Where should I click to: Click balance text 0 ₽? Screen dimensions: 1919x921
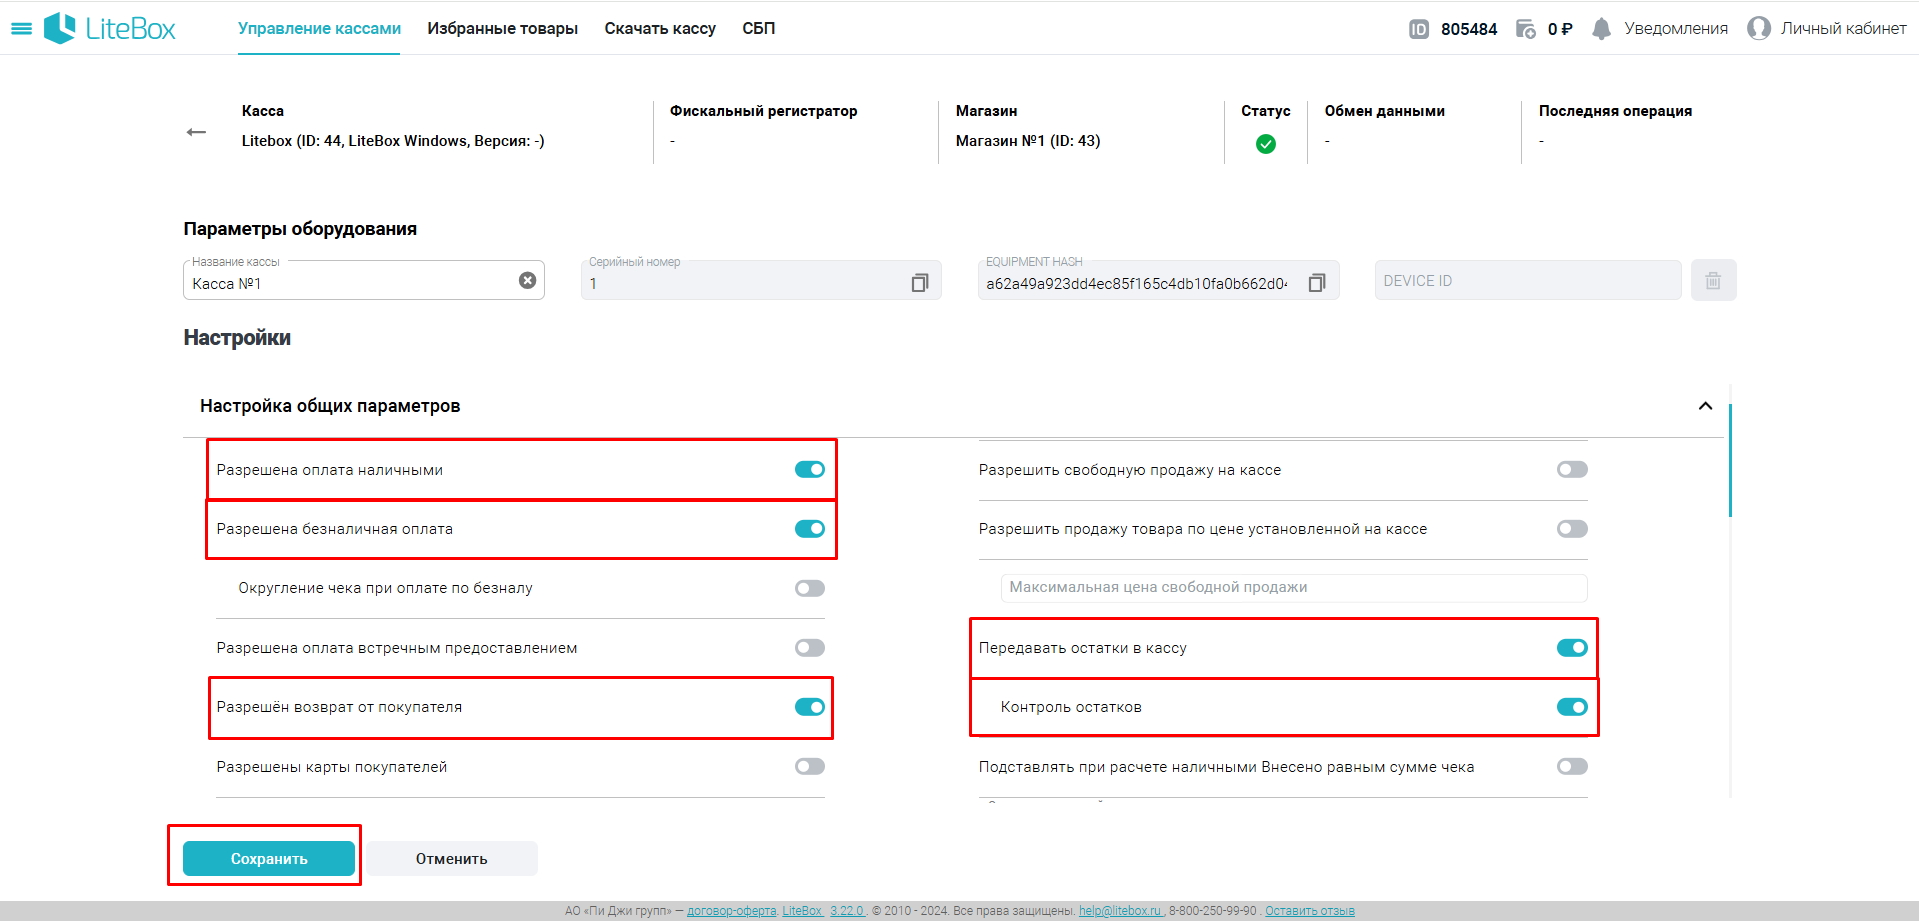click(1560, 29)
